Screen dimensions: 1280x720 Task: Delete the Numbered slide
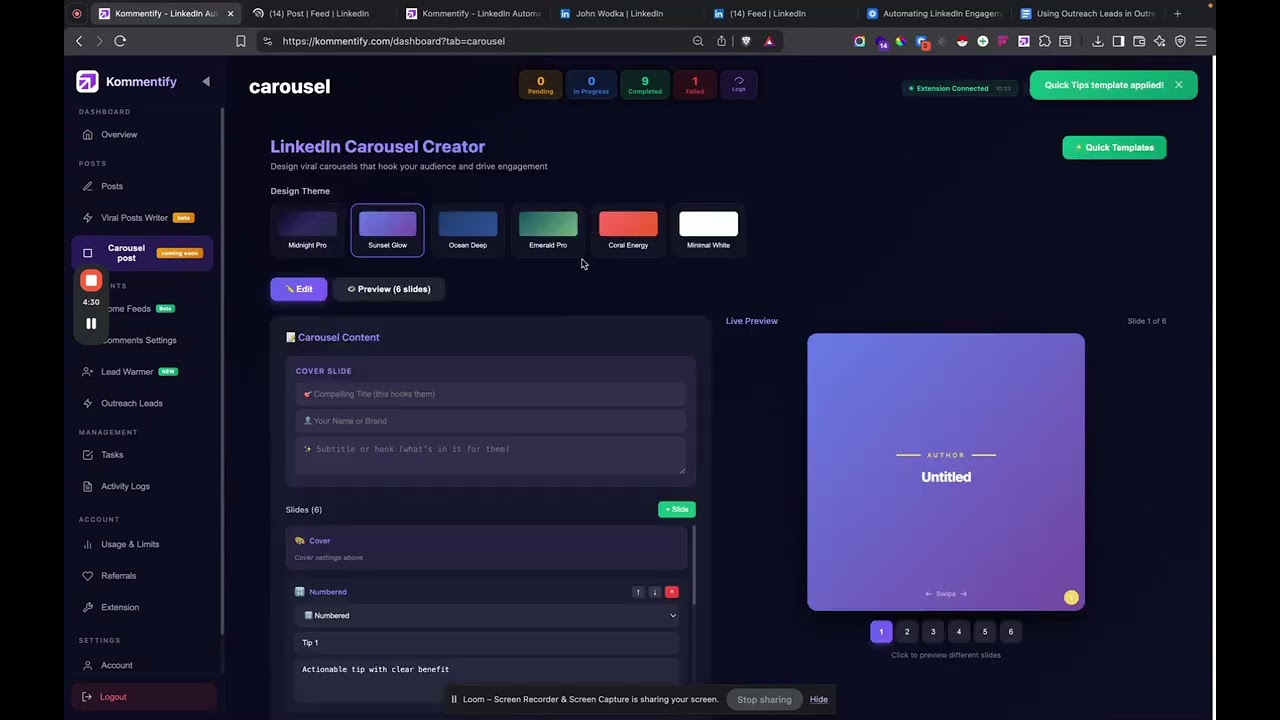pyautogui.click(x=672, y=592)
